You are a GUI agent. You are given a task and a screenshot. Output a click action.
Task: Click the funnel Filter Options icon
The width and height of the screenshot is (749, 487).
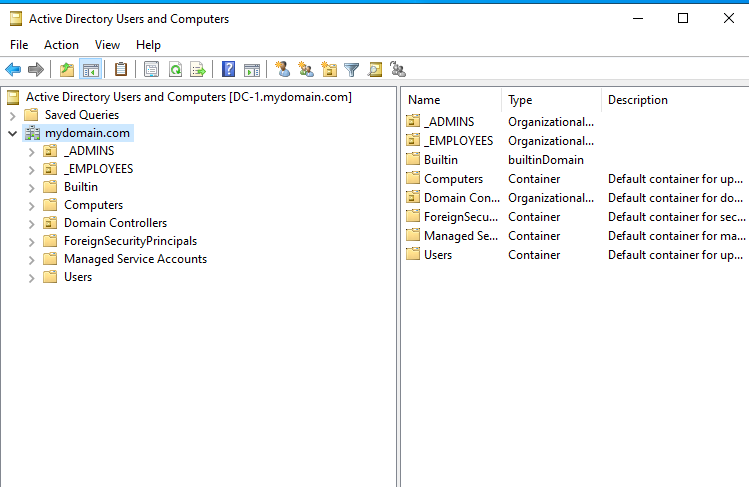coord(352,70)
